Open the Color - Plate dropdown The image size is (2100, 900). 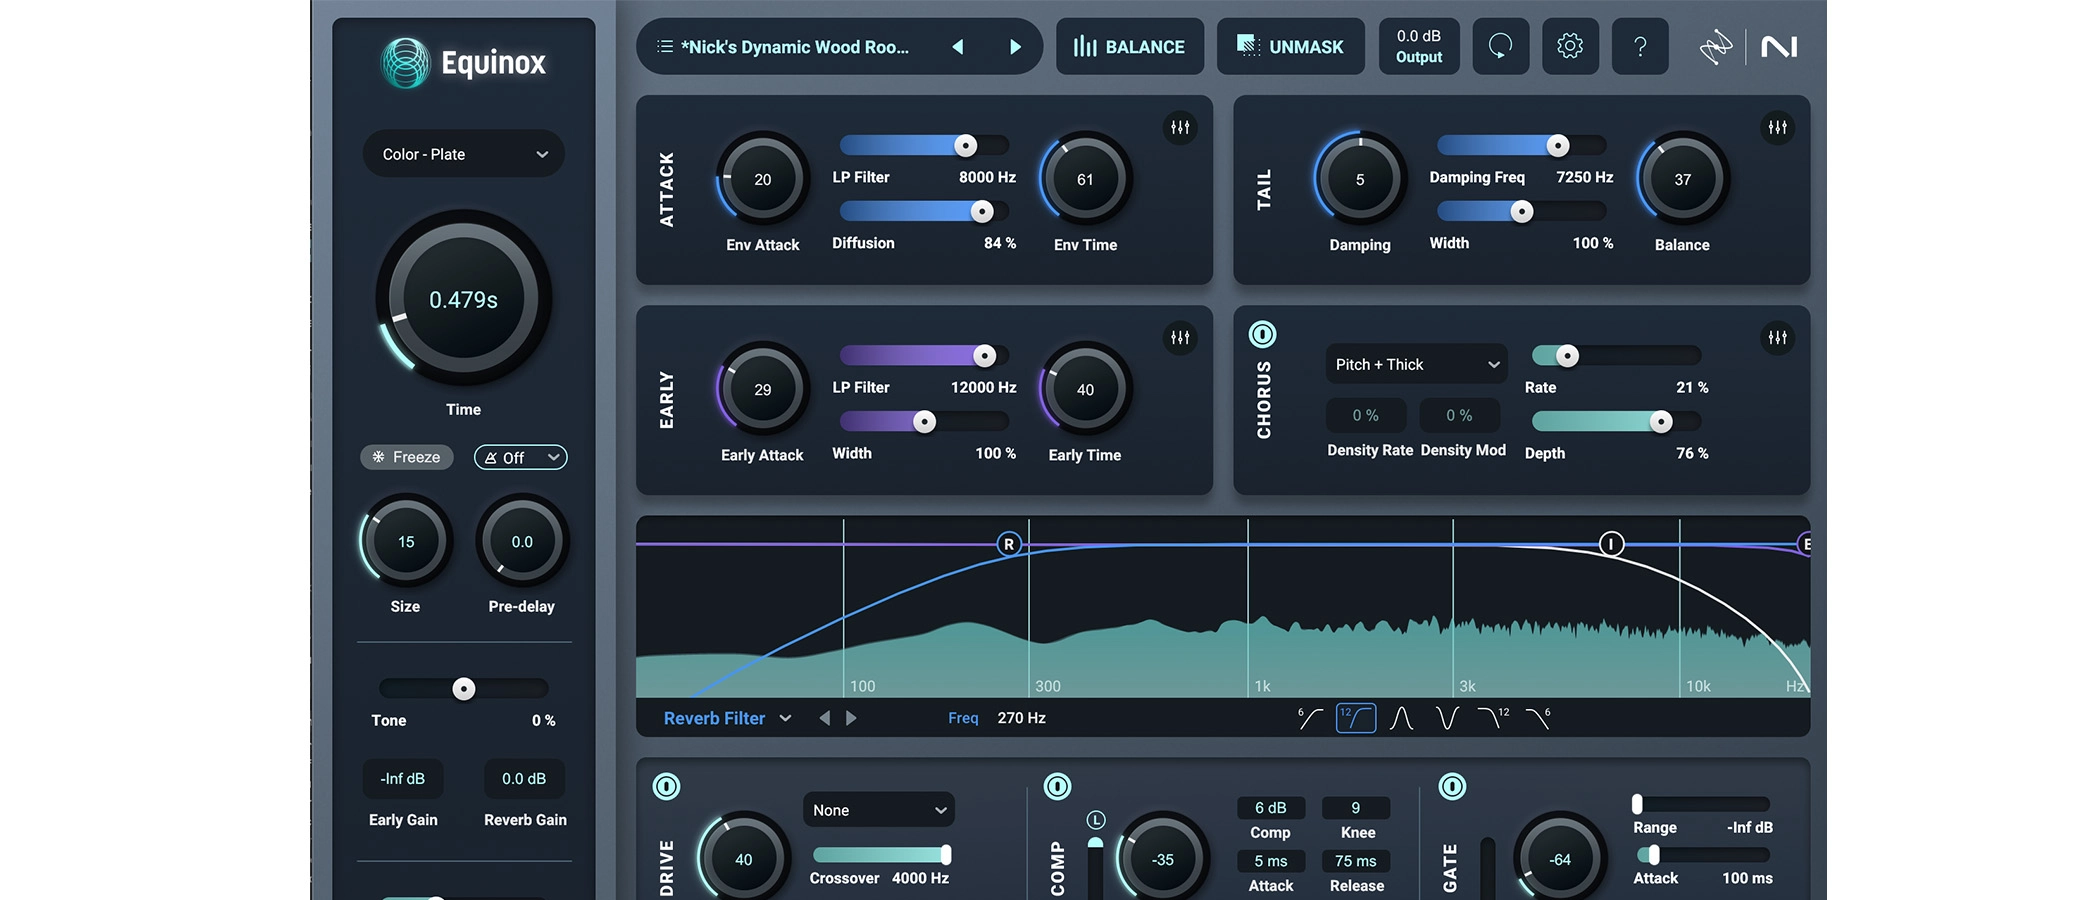[x=464, y=154]
